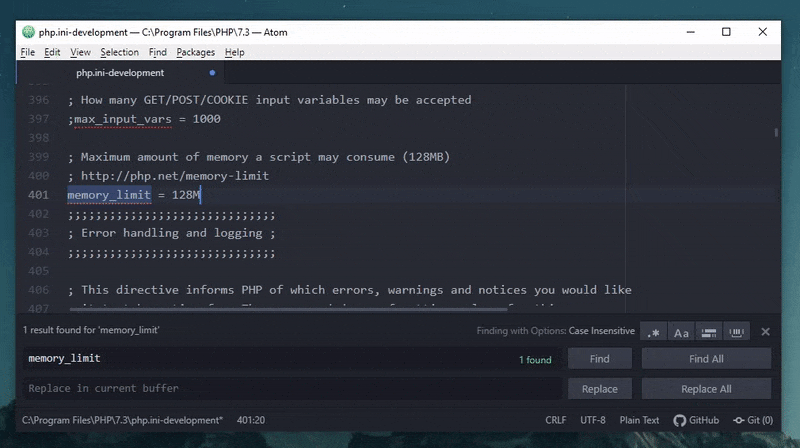This screenshot has height=448, width=800.
Task: Open the View menu
Action: [80, 52]
